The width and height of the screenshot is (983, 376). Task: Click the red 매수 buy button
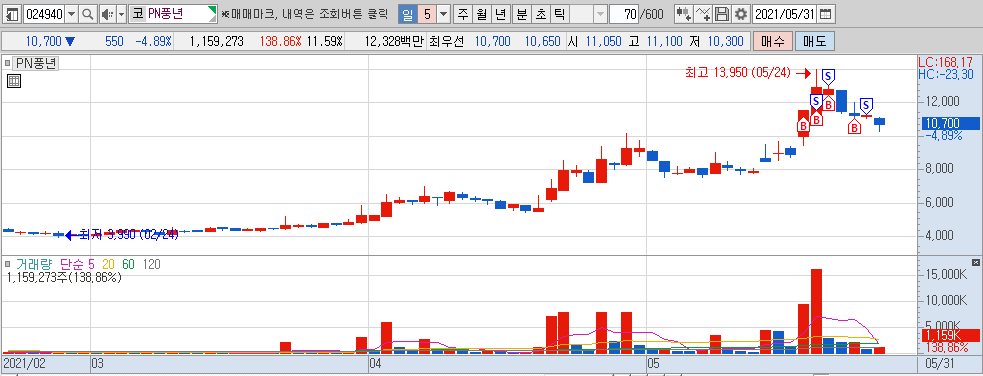point(772,41)
